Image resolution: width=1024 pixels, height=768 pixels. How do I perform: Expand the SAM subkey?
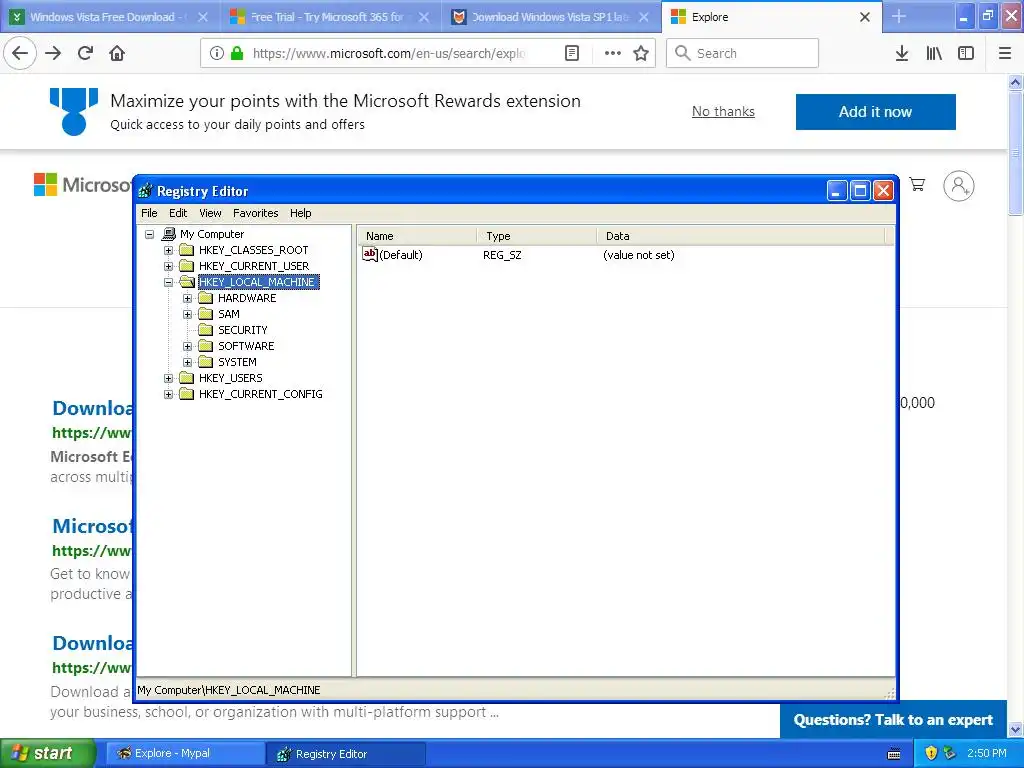click(x=187, y=314)
